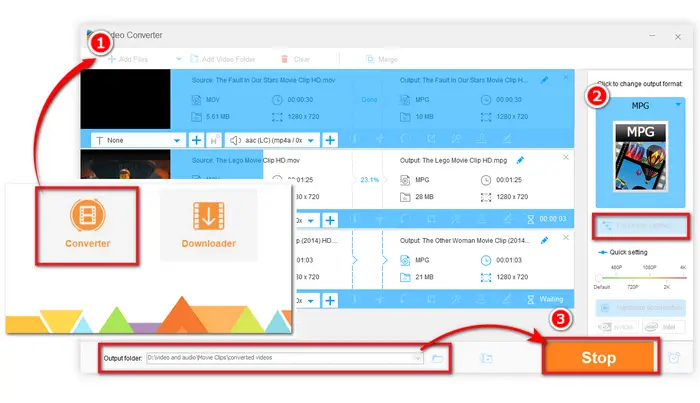Select the black Fault In Our Stars thumbnail

point(125,99)
